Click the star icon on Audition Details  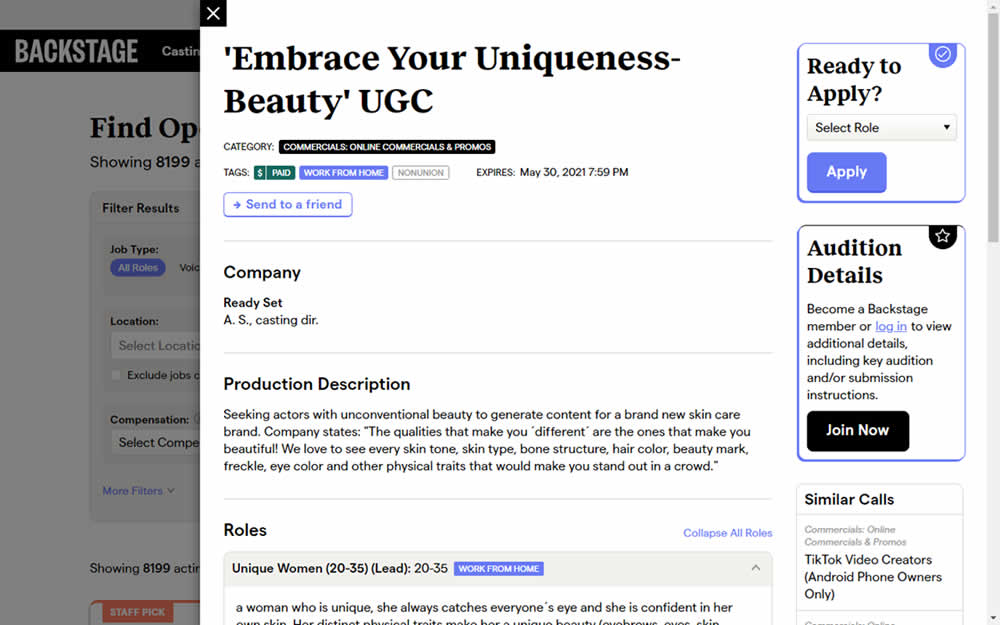point(942,236)
